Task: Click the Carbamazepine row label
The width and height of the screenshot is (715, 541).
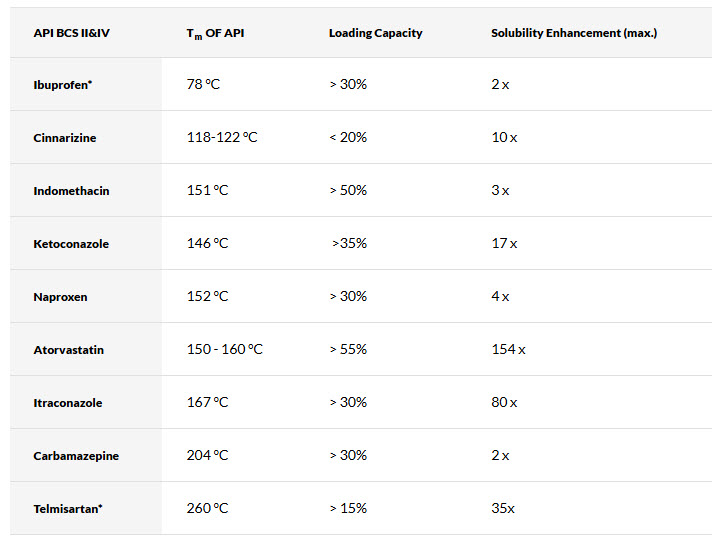Action: (75, 456)
